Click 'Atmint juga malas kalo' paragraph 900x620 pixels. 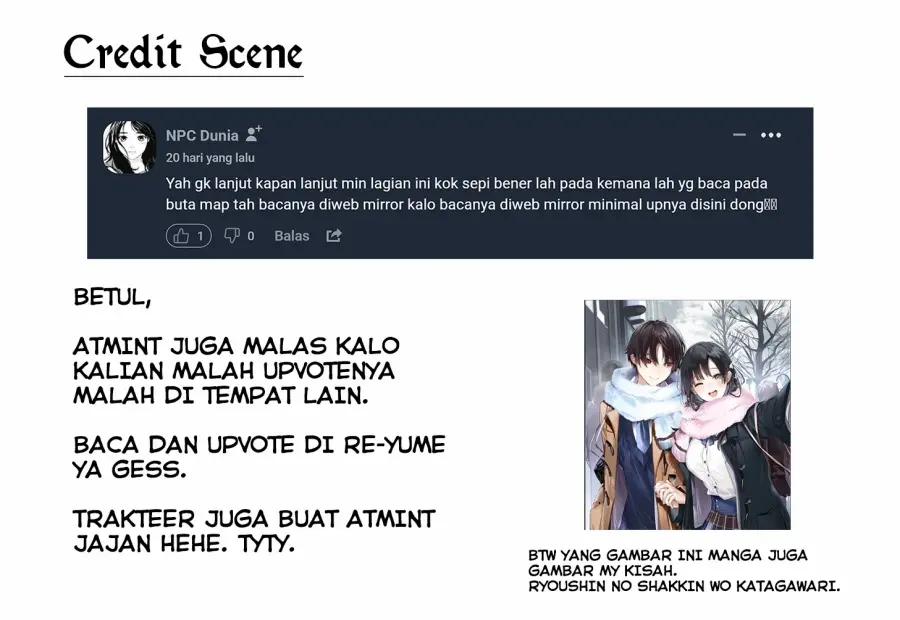236,371
